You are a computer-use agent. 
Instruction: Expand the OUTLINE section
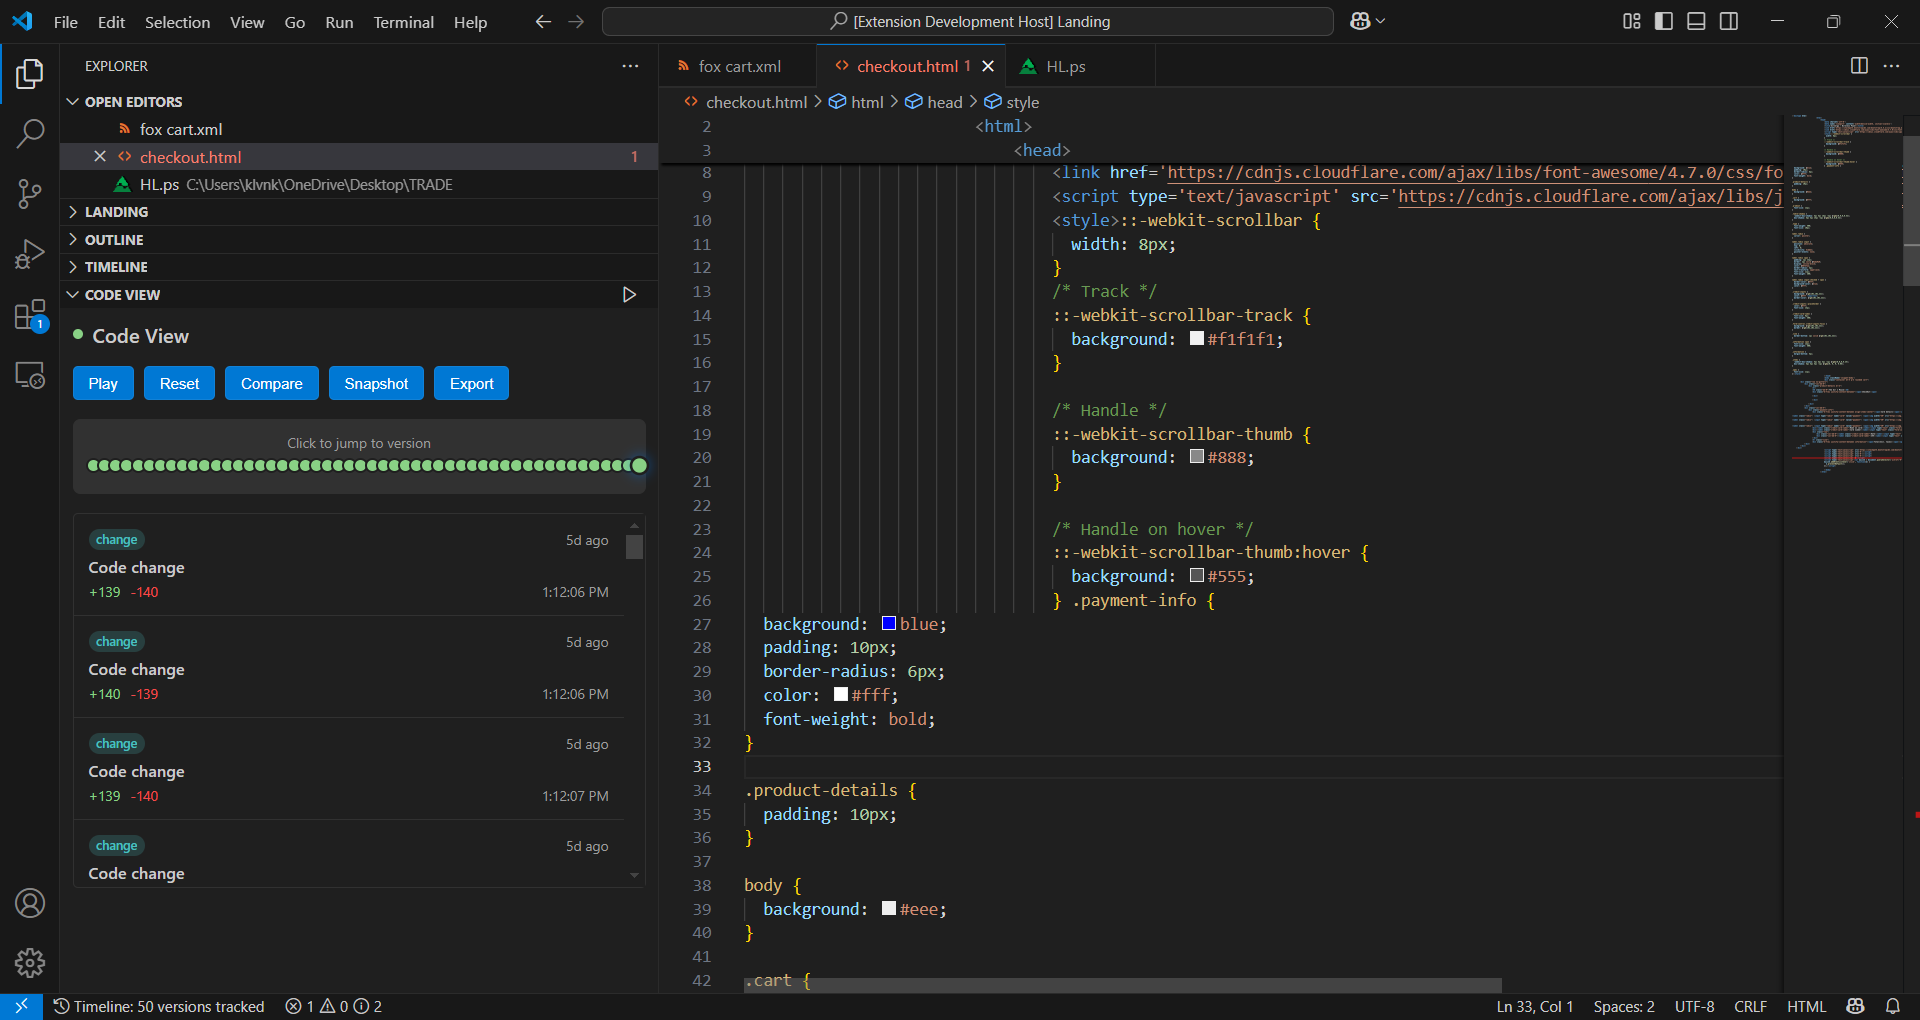point(114,240)
